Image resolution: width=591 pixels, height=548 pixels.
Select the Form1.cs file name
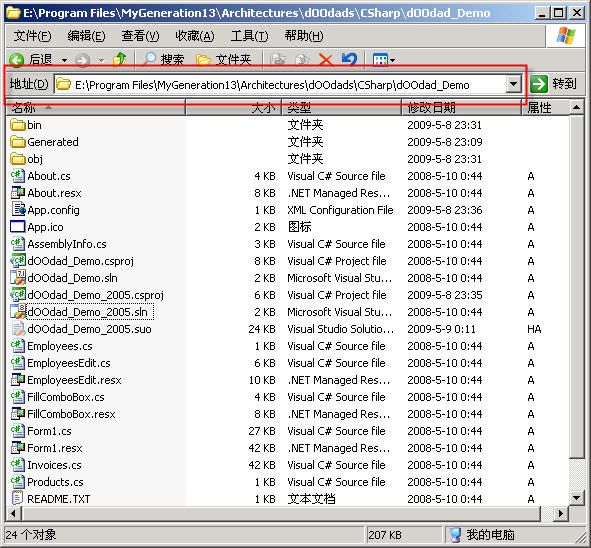pos(49,431)
